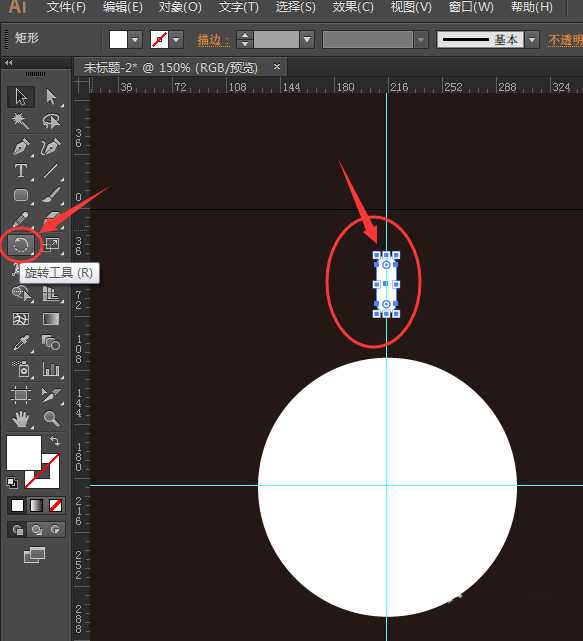Select the Selection tool arrow
This screenshot has width=583, height=641.
click(21, 97)
